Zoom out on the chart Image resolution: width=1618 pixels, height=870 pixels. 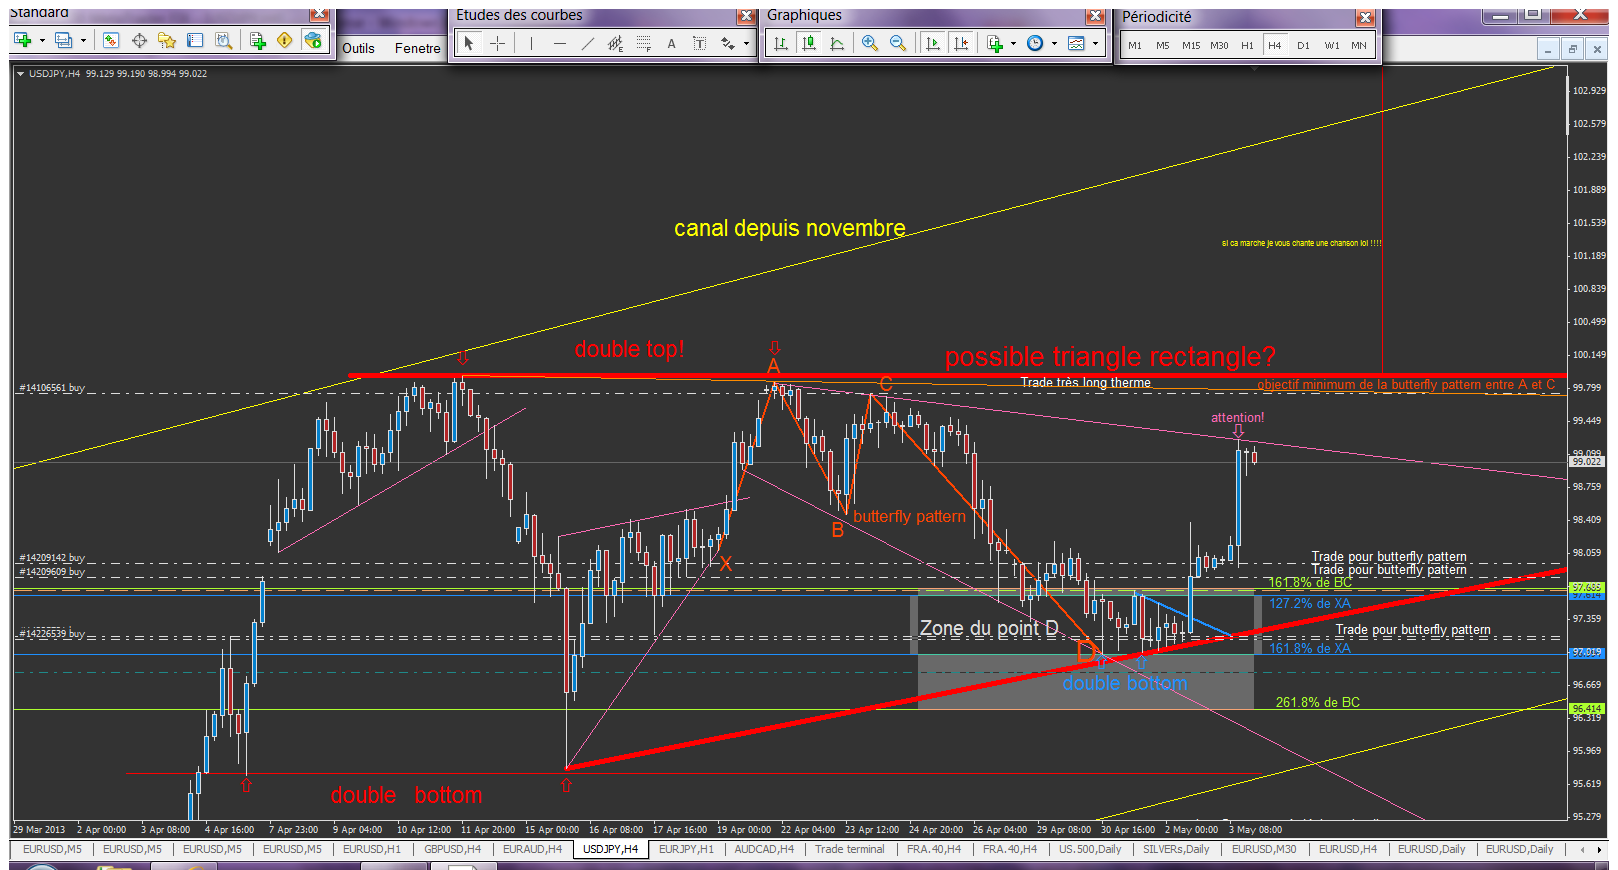[x=898, y=43]
